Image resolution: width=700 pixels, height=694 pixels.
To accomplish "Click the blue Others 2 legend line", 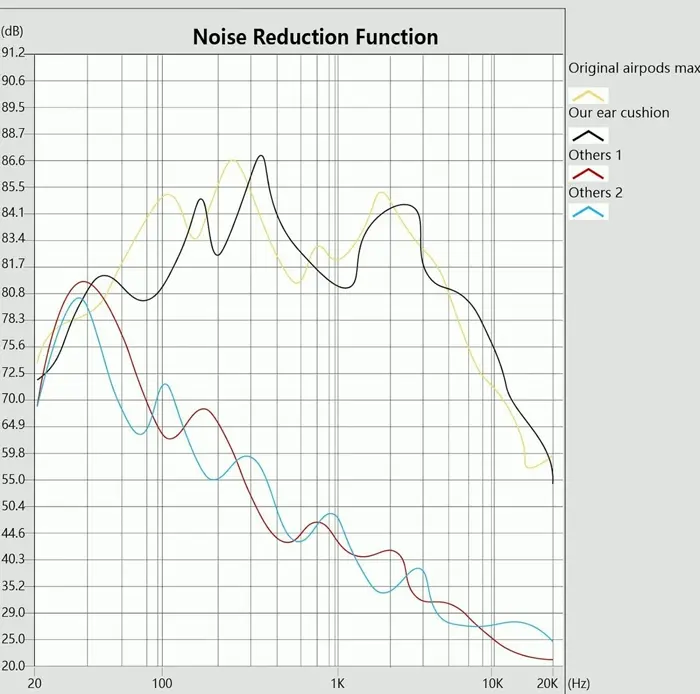I will tap(588, 211).
